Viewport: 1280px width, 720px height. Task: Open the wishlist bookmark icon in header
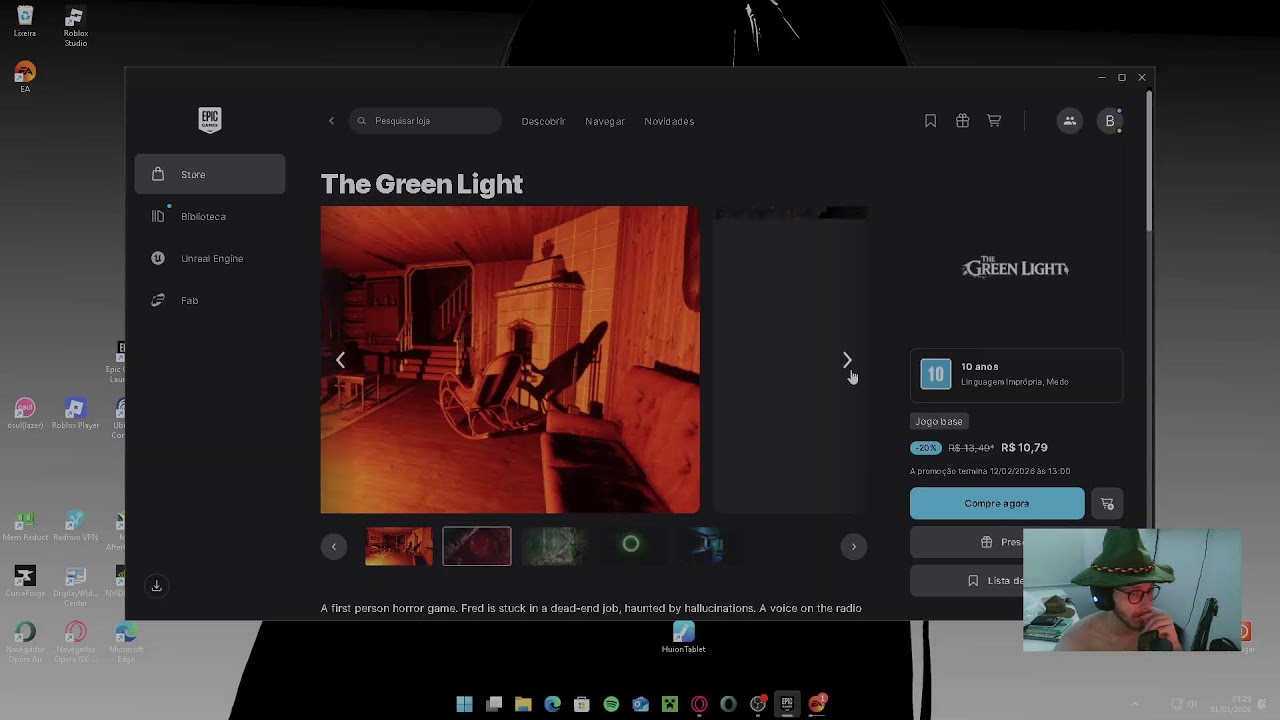930,121
